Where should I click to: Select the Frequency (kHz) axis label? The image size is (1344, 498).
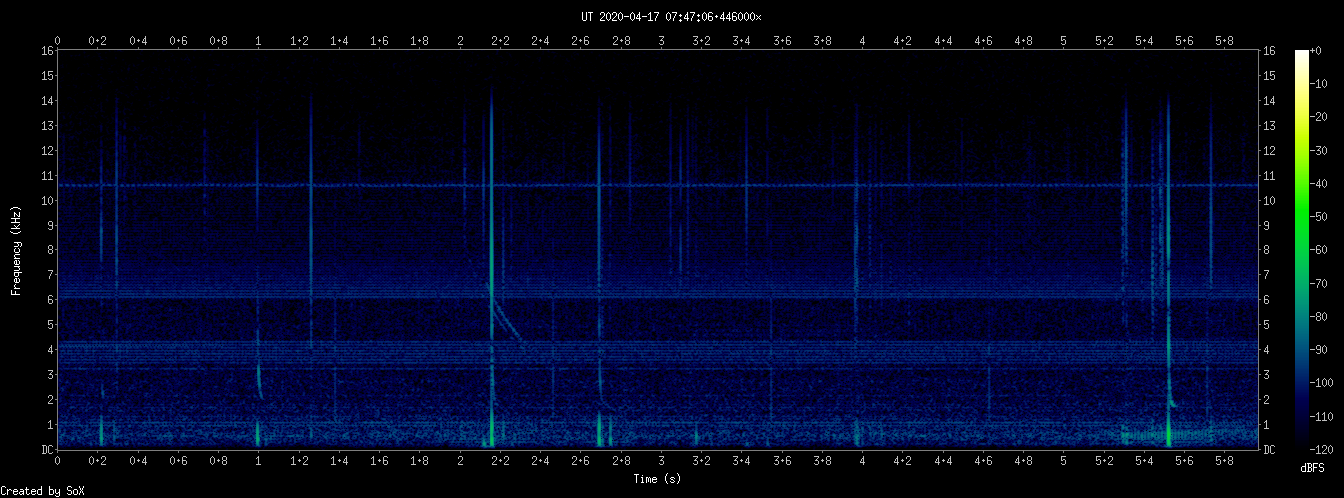coord(16,250)
